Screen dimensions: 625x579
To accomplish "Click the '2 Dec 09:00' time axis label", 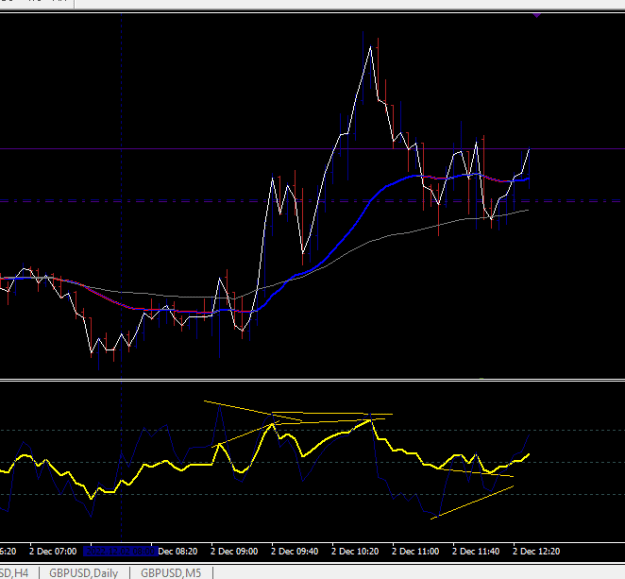I will pos(234,552).
